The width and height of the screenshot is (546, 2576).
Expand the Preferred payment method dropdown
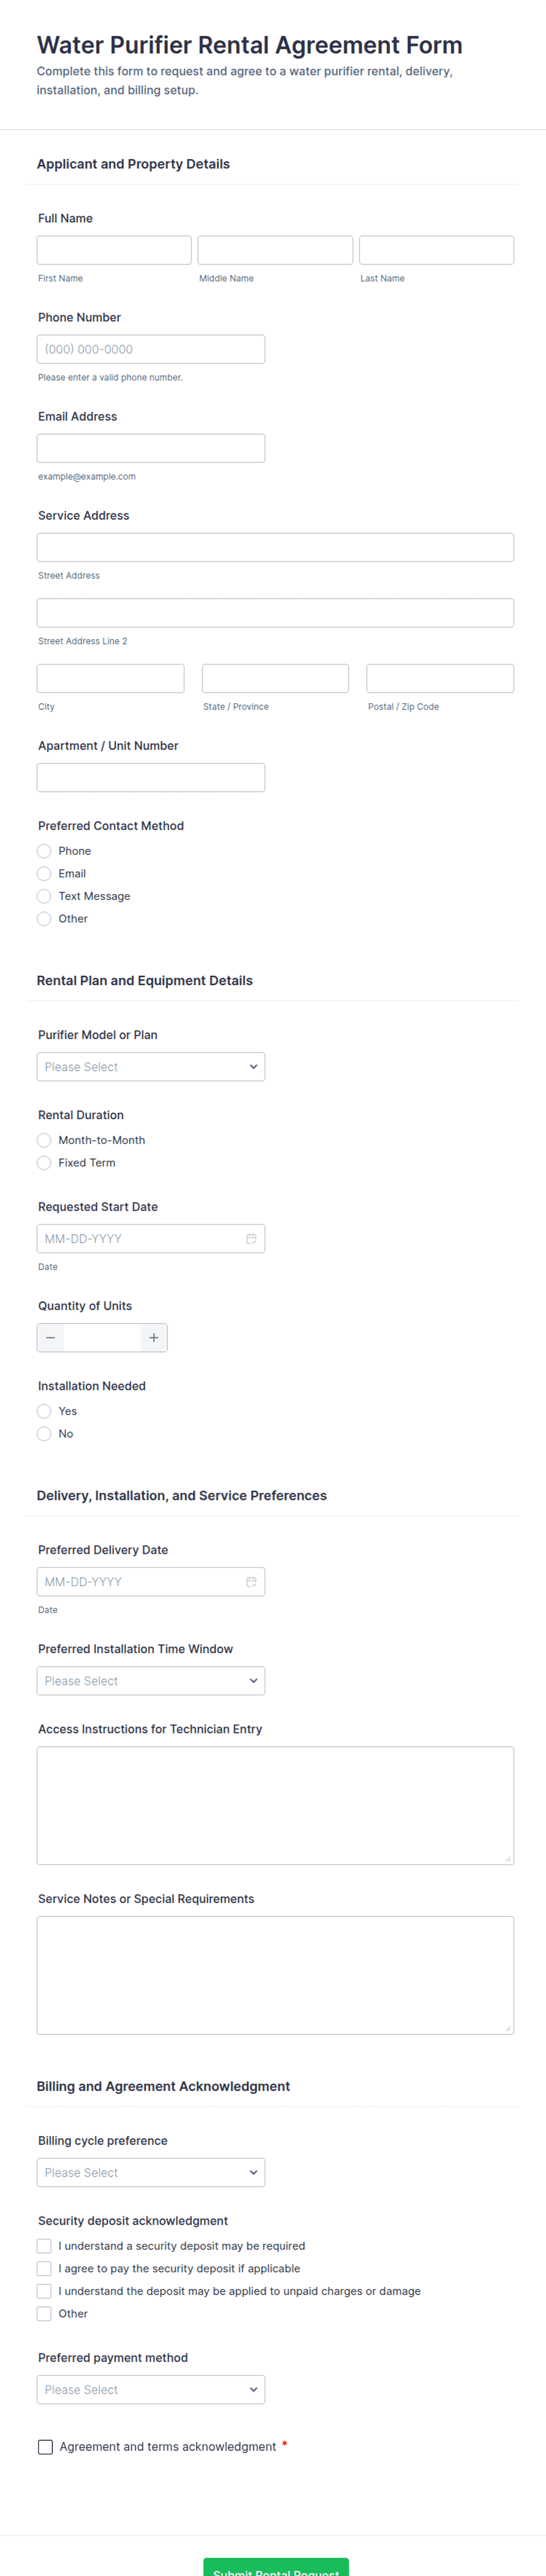tap(150, 2389)
